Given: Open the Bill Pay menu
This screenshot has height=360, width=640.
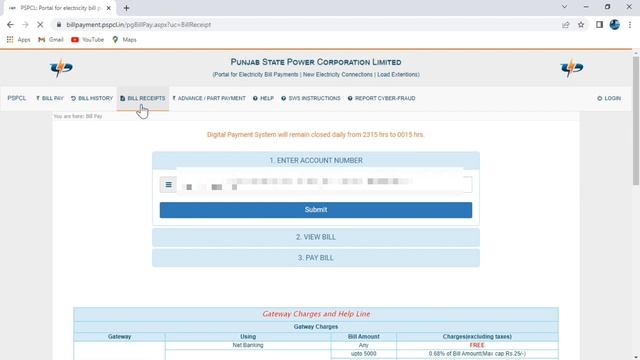Looking at the screenshot, I should click(x=50, y=98).
